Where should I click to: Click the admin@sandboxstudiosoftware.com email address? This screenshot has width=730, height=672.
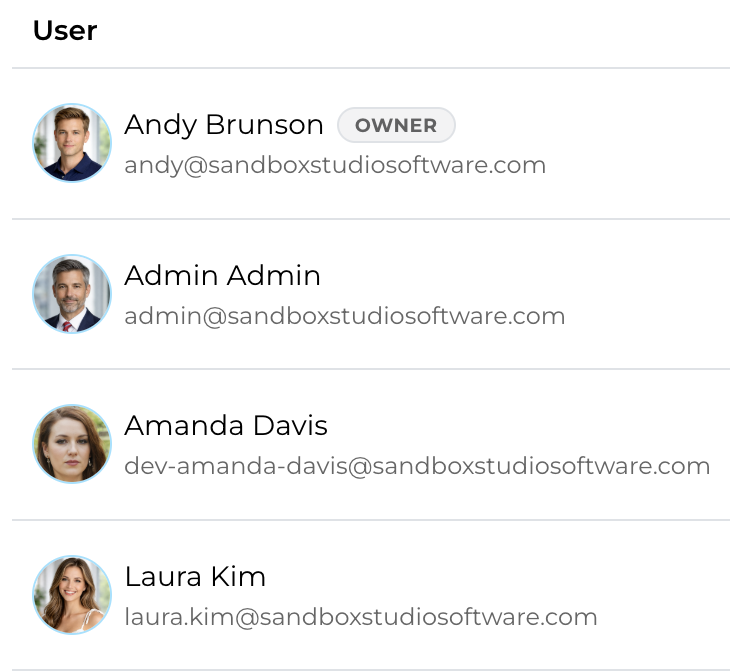tap(344, 316)
